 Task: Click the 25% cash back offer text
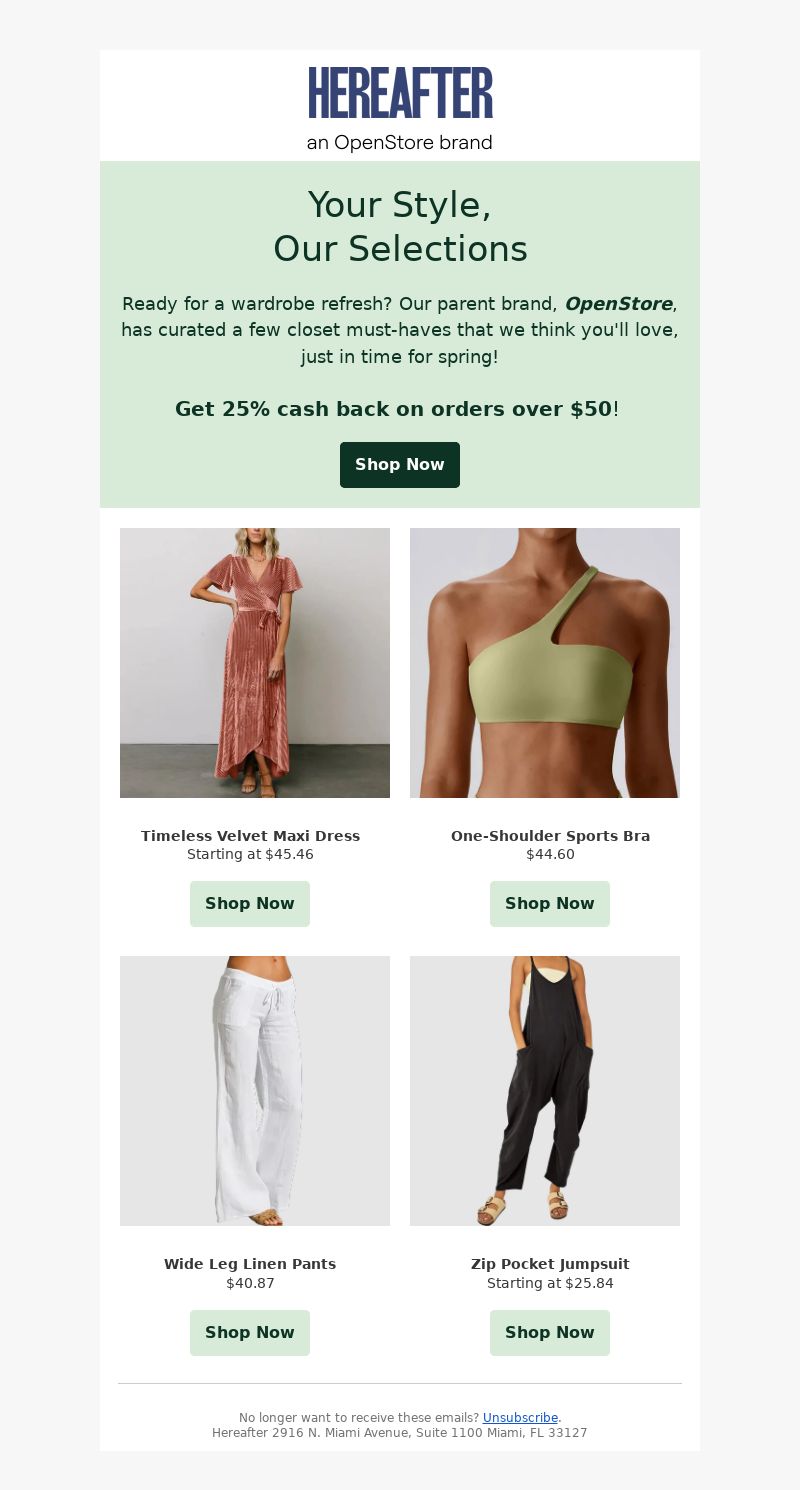pyautogui.click(x=397, y=409)
